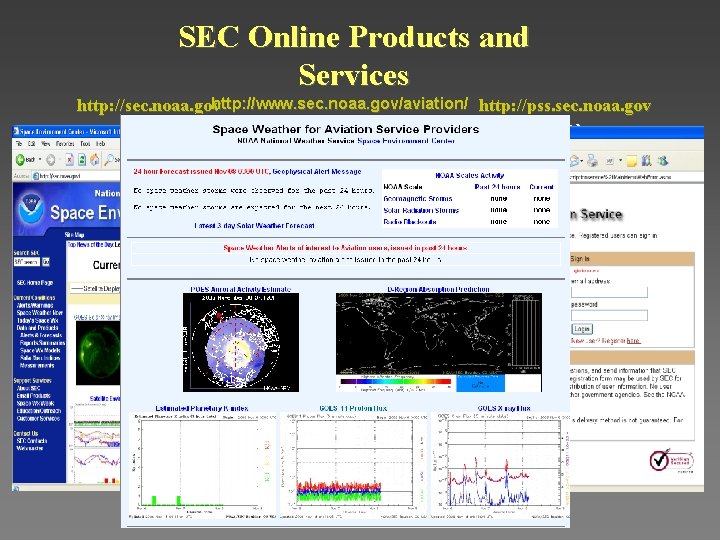This screenshot has width=720, height=540.
Task: Click the Messenger icon in right browser toolbar
Action: click(x=663, y=161)
